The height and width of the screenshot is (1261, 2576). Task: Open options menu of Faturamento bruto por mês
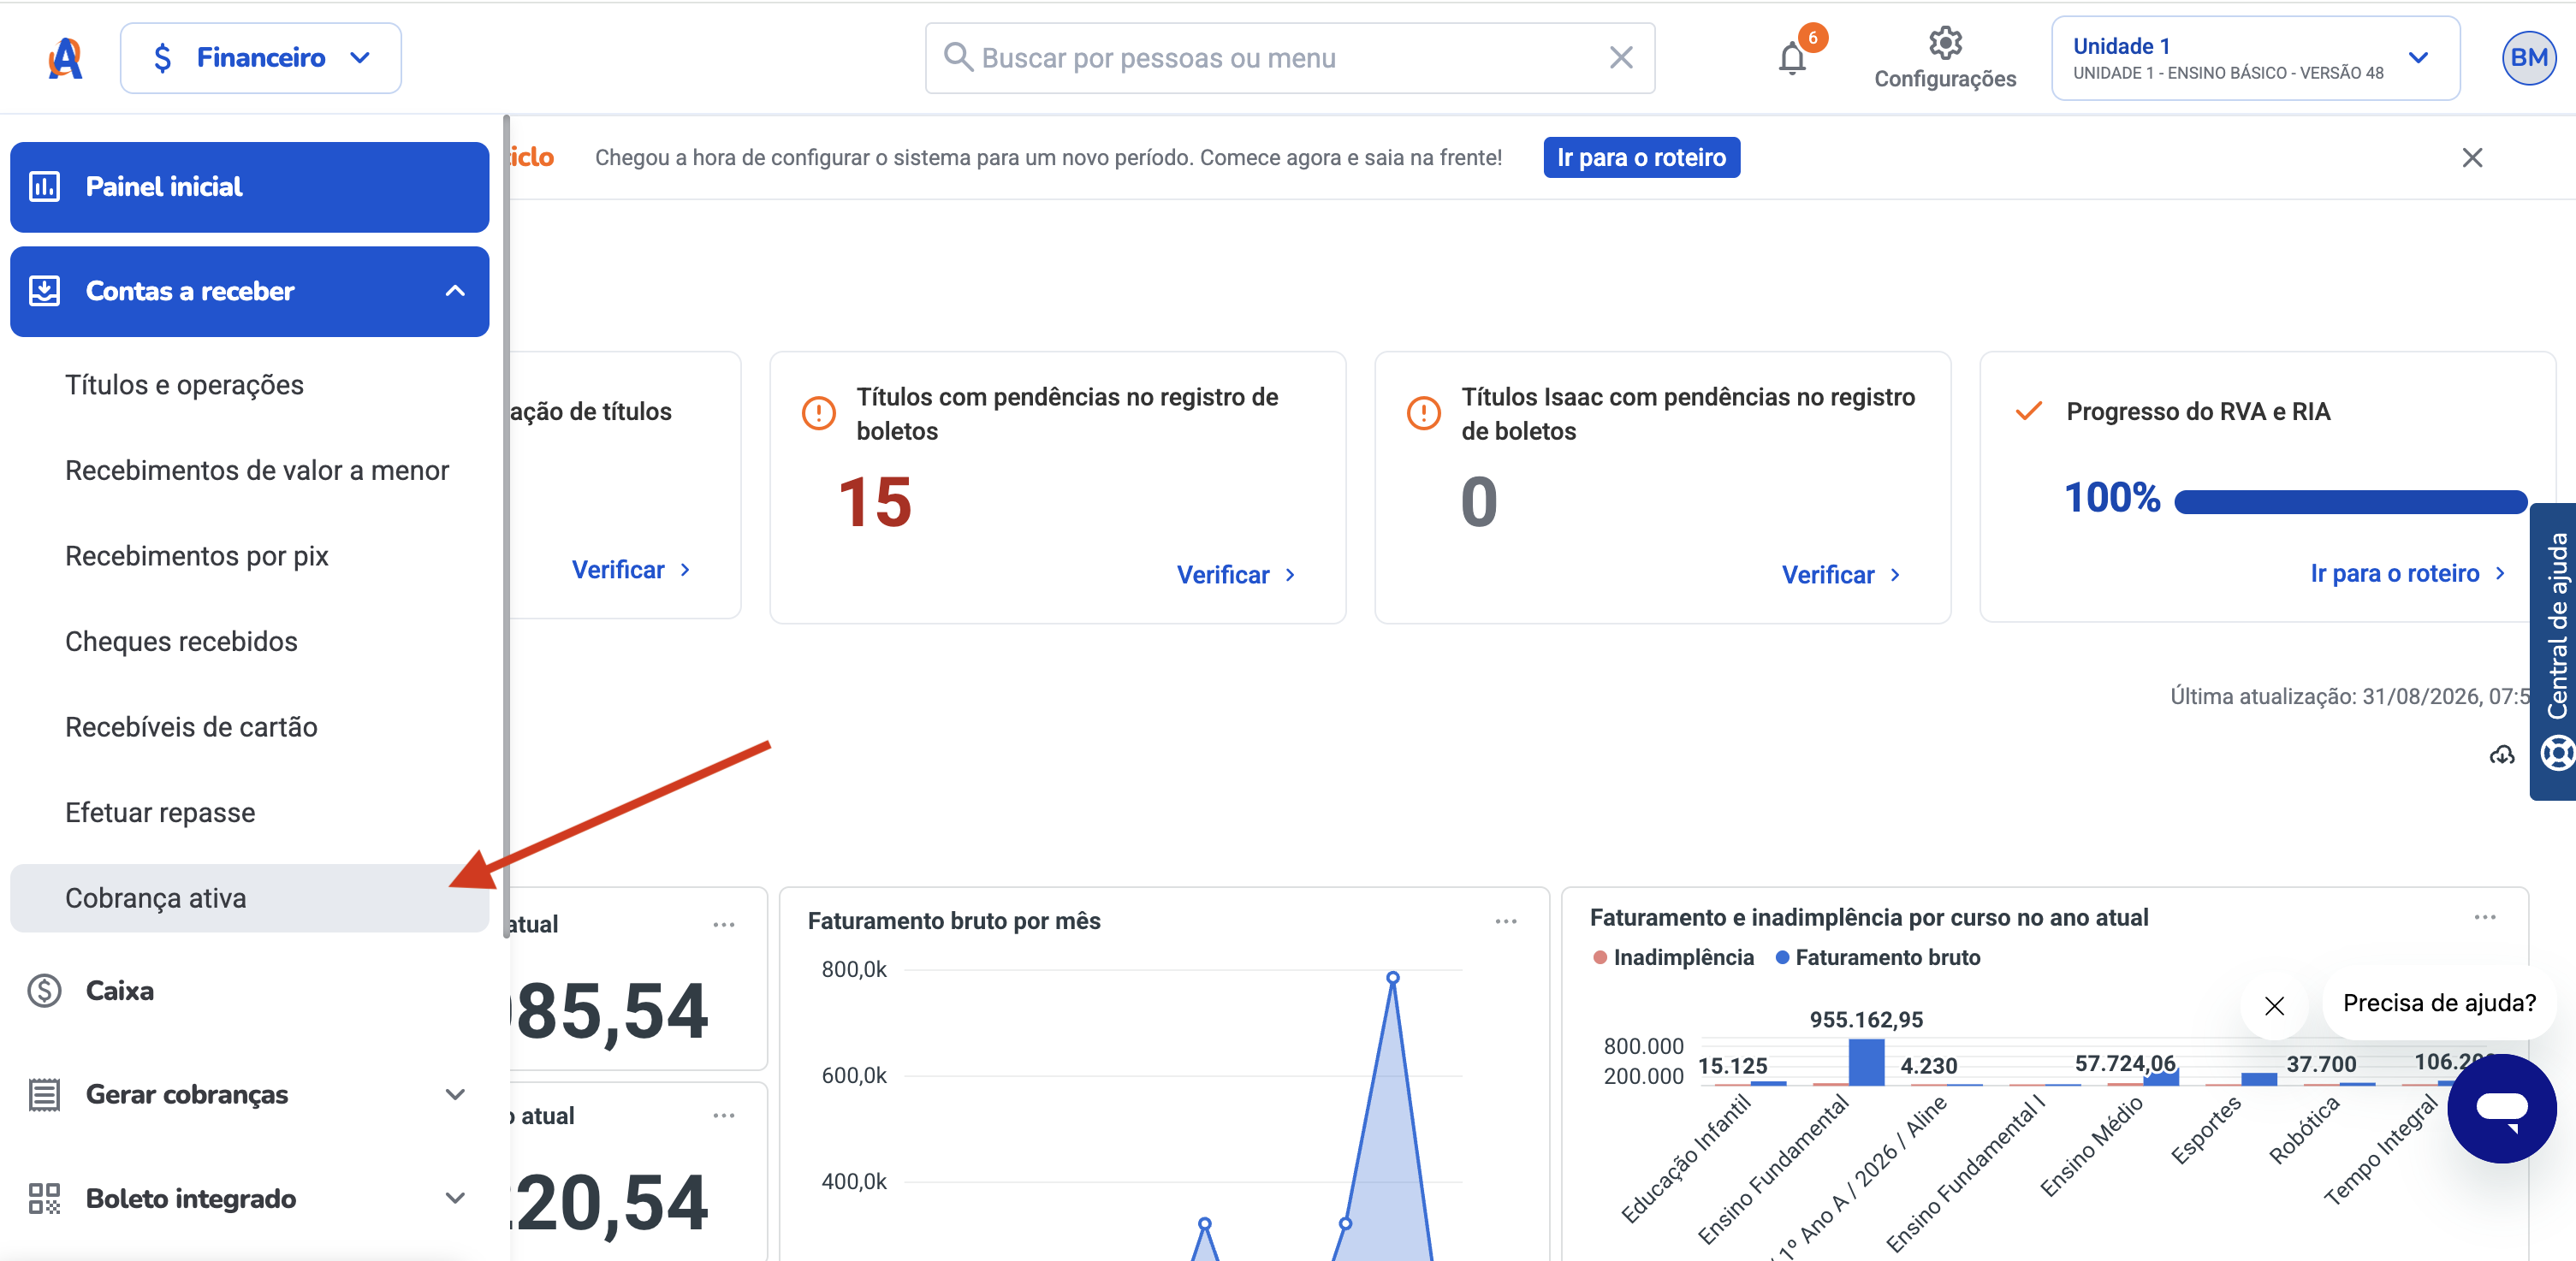coord(1506,921)
